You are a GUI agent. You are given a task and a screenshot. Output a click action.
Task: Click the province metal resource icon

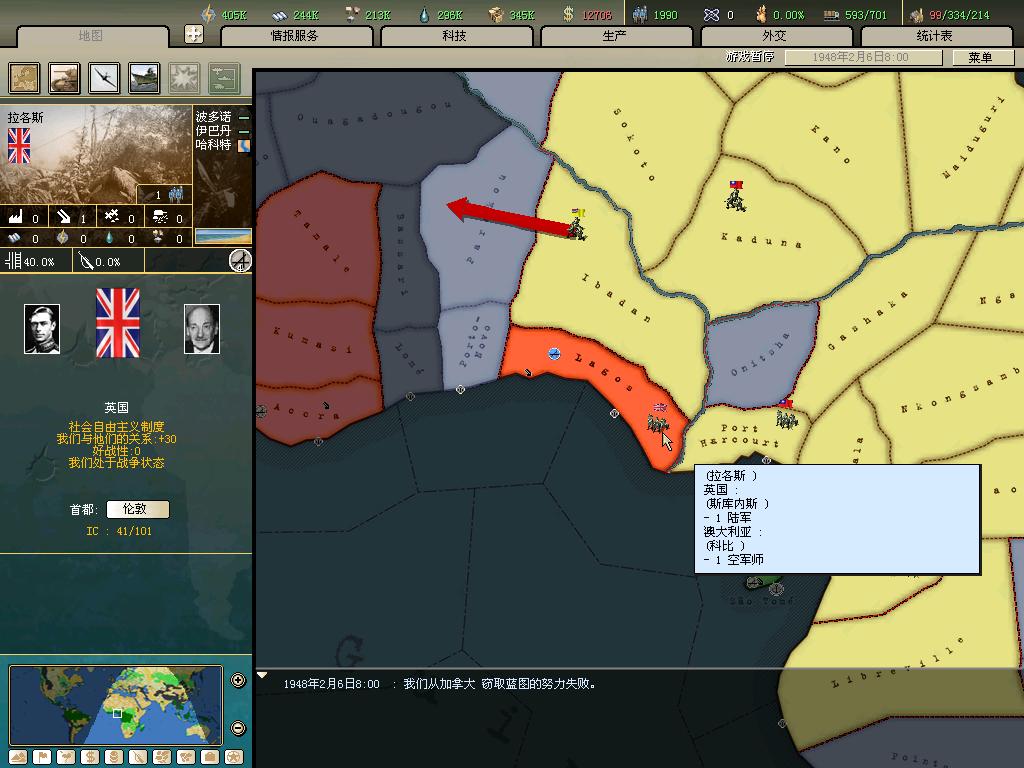pos(14,238)
